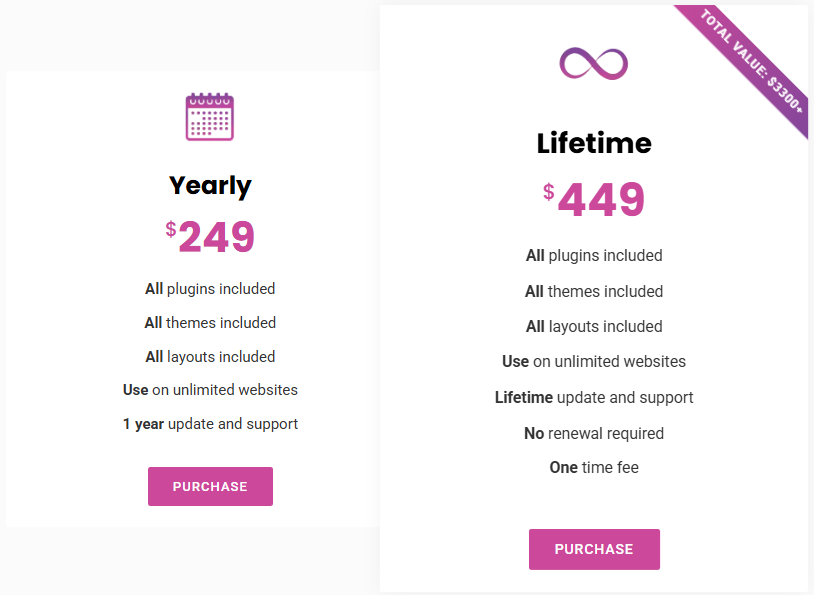Click the Total Value $3300+ ribbon

(751, 61)
